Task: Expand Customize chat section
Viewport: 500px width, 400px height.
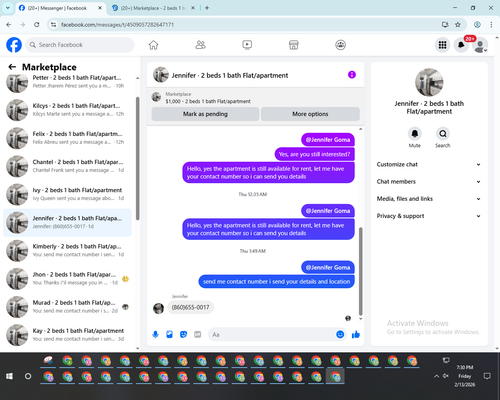Action: pyautogui.click(x=429, y=164)
